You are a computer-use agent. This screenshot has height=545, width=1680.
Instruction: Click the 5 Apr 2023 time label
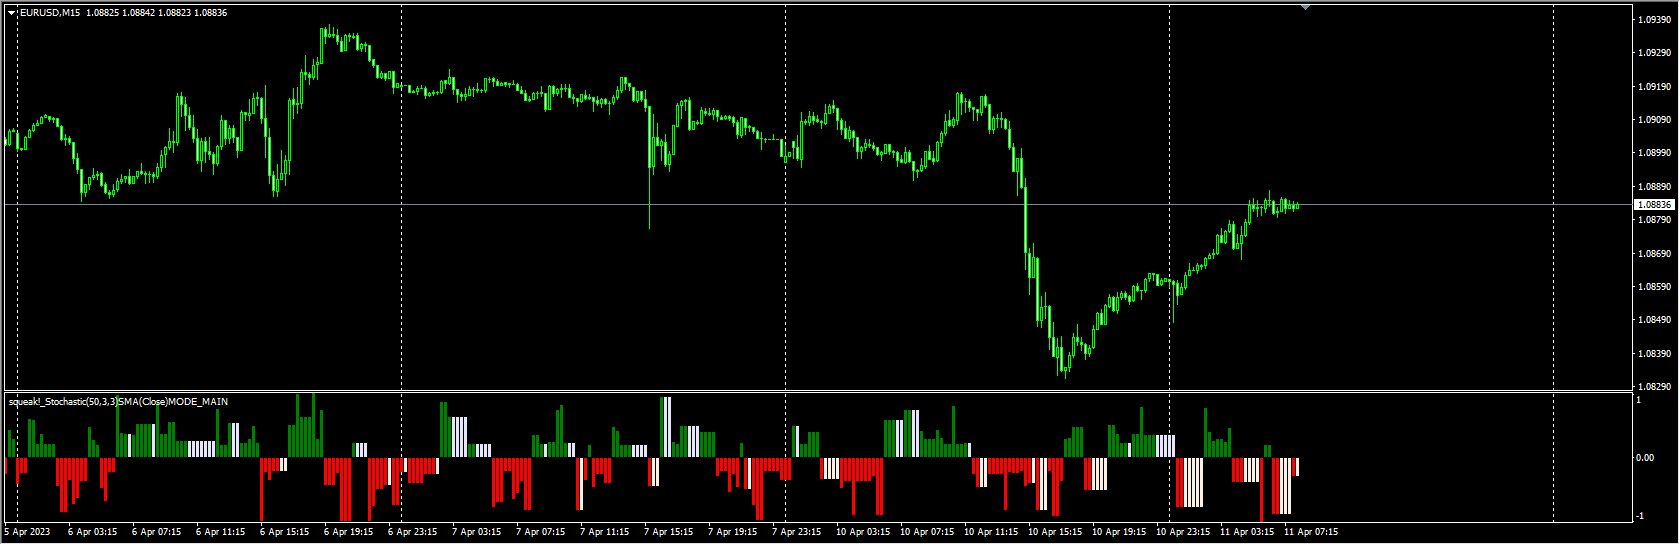click(x=26, y=532)
